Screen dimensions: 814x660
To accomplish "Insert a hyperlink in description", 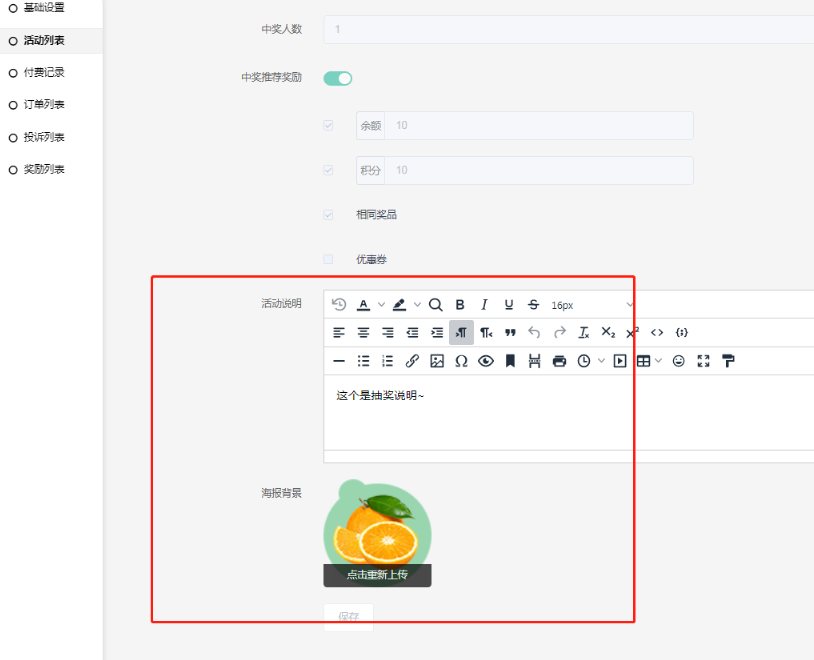I will click(x=412, y=361).
